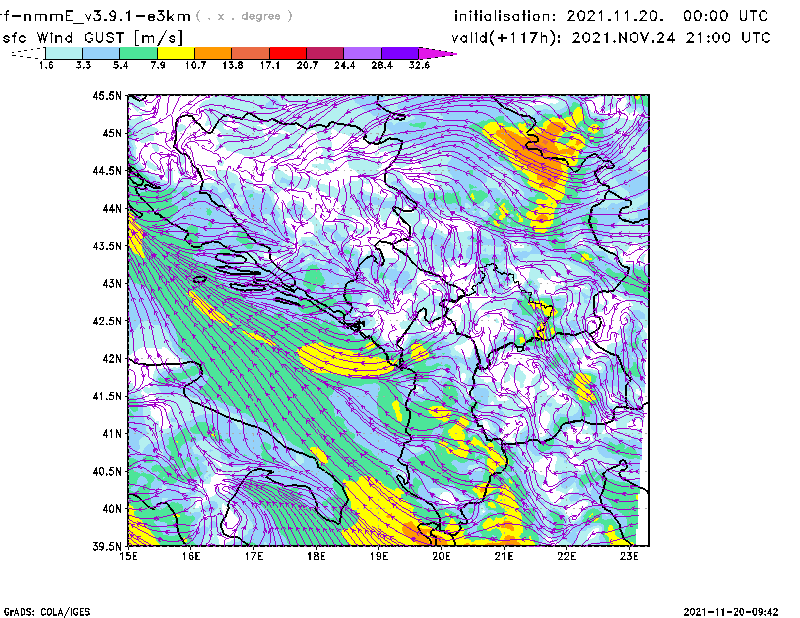Click the '00:00 UTC' initialisation time
The width and height of the screenshot is (800, 618).
coord(726,16)
